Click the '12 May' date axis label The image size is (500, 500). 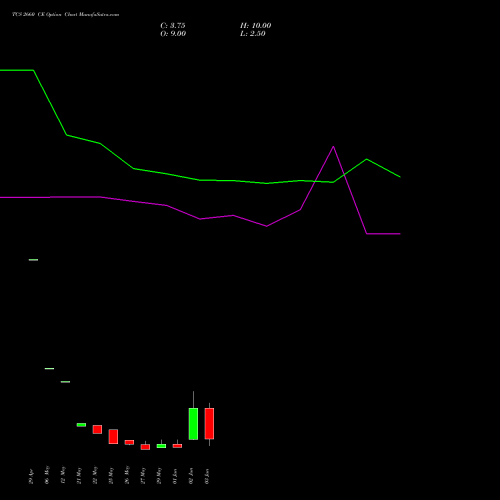pyautogui.click(x=63, y=475)
